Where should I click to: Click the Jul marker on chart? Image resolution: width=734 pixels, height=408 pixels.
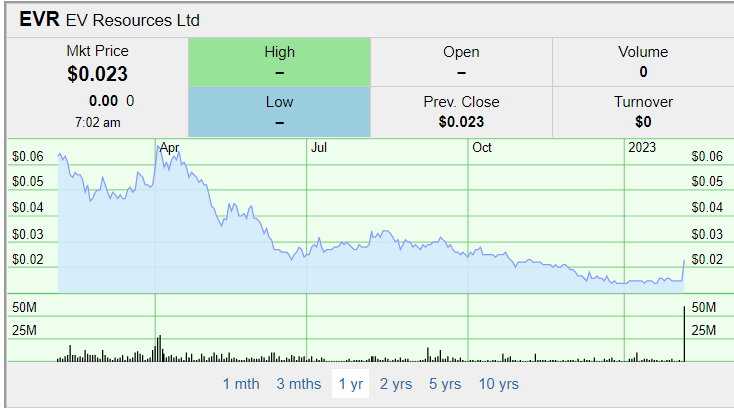pos(319,148)
